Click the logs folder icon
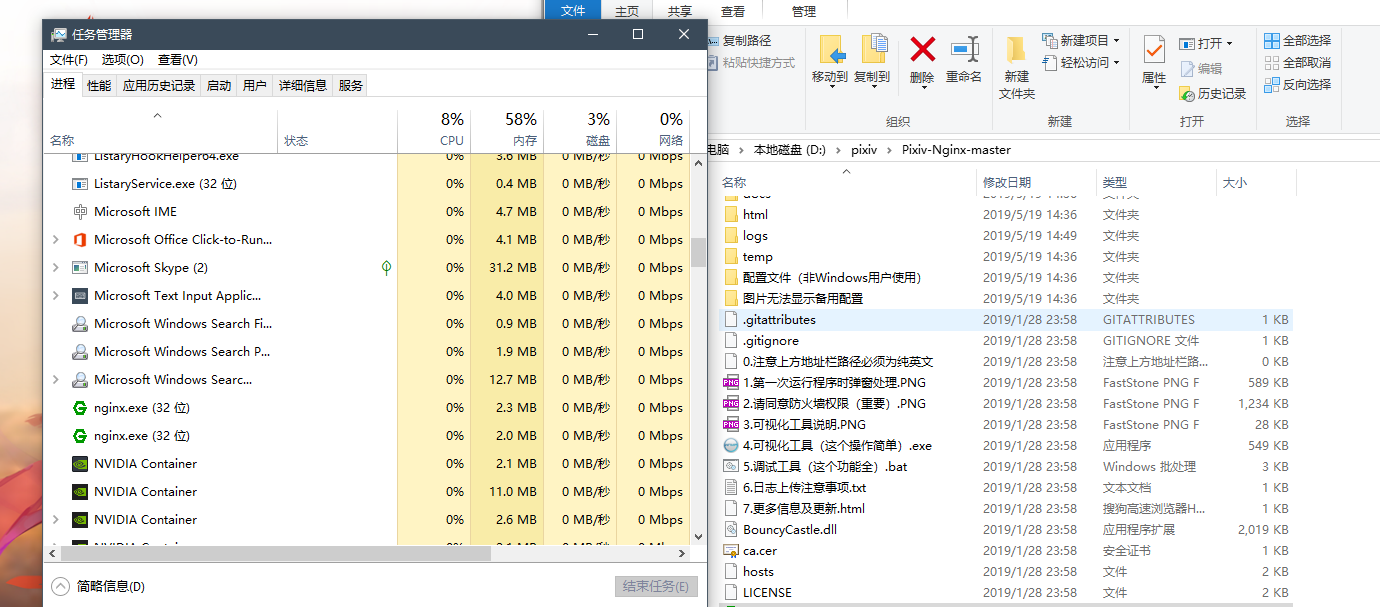This screenshot has height=607, width=1380. pos(730,236)
